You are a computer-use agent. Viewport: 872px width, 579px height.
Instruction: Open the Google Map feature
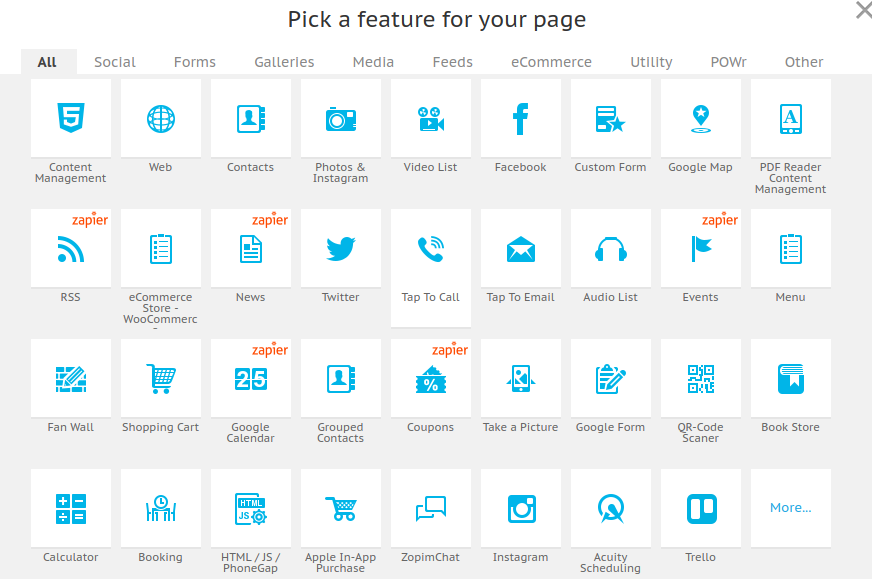point(700,117)
